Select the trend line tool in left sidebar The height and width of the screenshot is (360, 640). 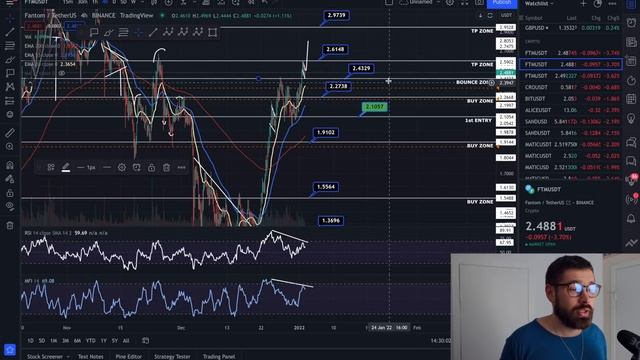click(10, 32)
